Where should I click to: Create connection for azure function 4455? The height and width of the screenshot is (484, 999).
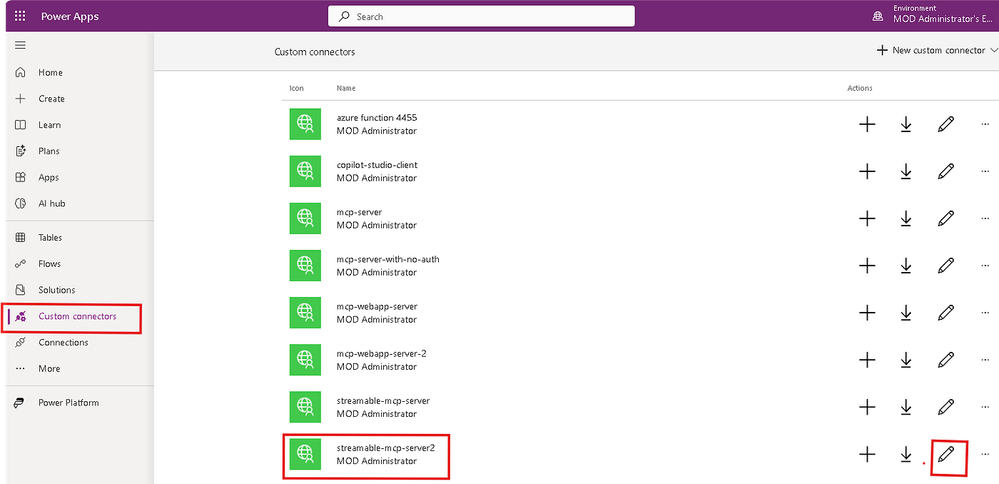pos(866,124)
